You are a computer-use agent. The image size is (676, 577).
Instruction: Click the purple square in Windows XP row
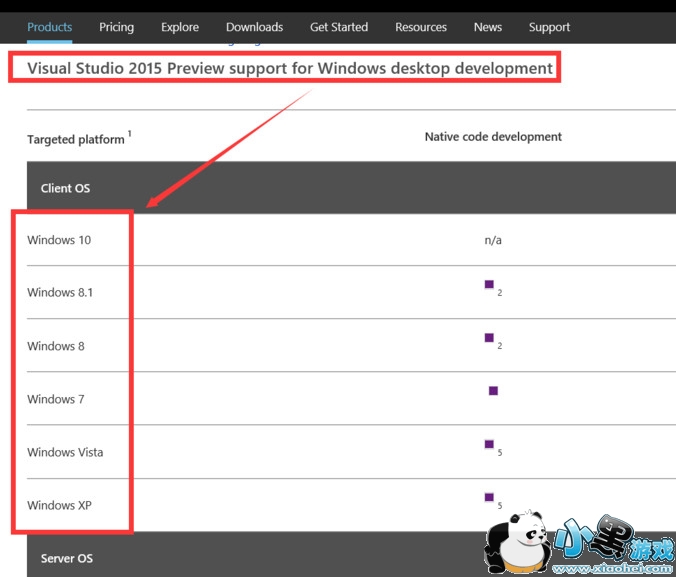click(489, 497)
